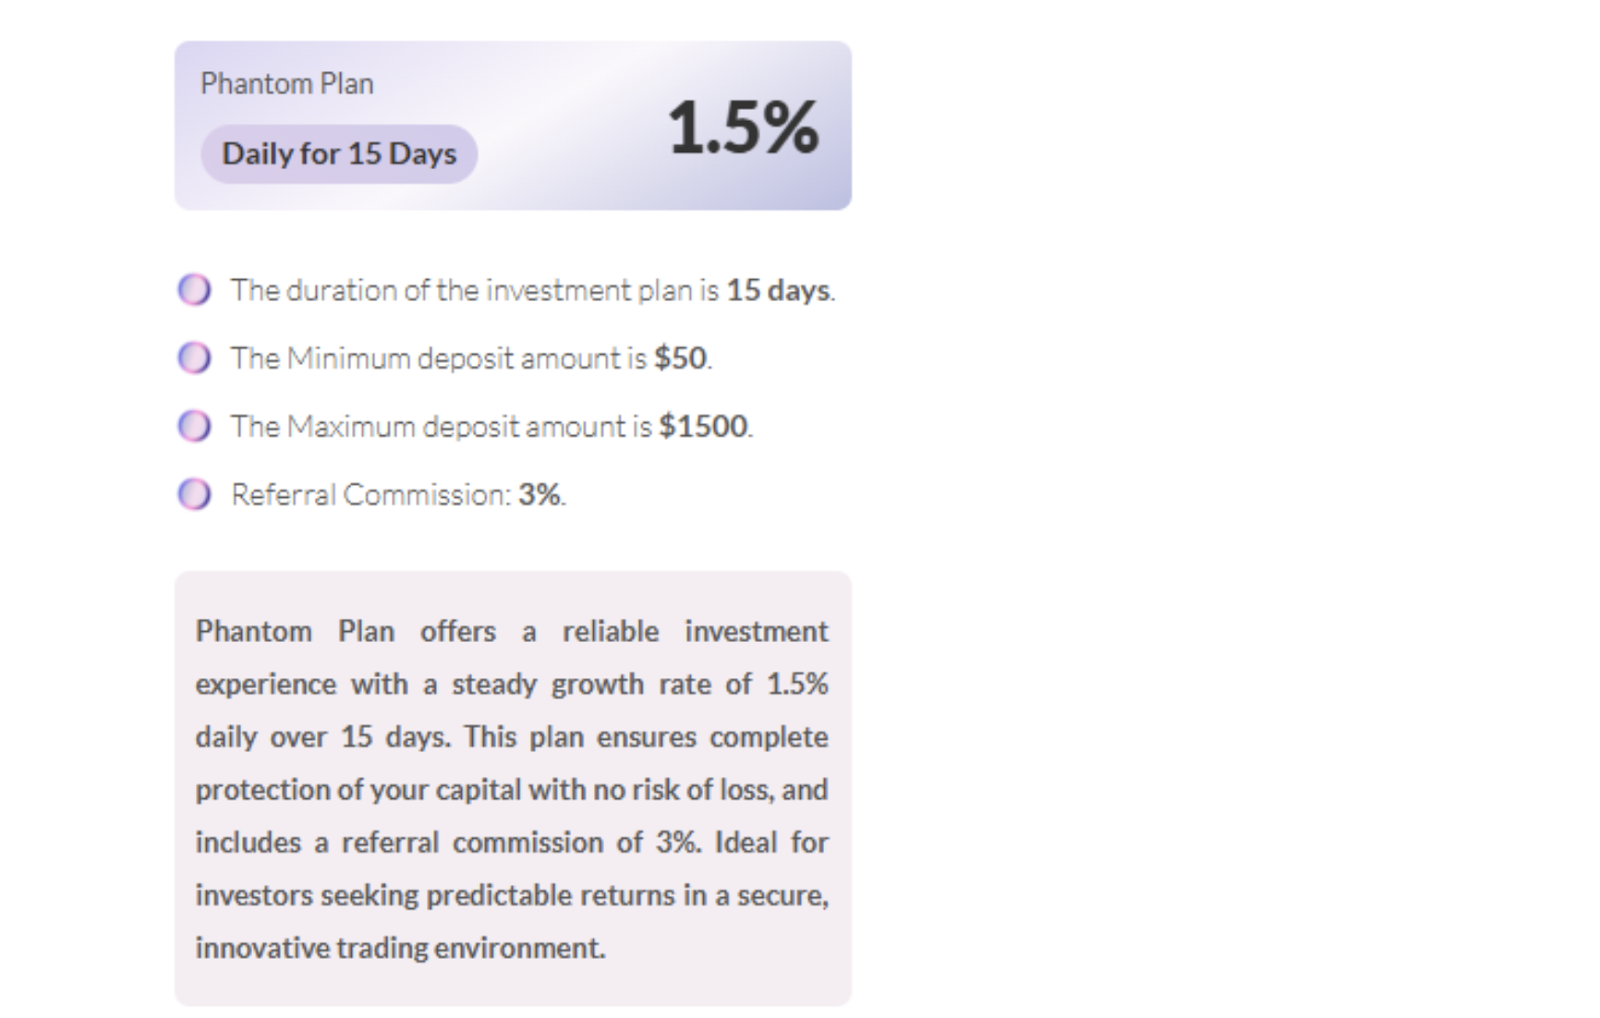The image size is (1600, 1018).
Task: Click the bold '15 days' duration value
Action: coord(778,290)
